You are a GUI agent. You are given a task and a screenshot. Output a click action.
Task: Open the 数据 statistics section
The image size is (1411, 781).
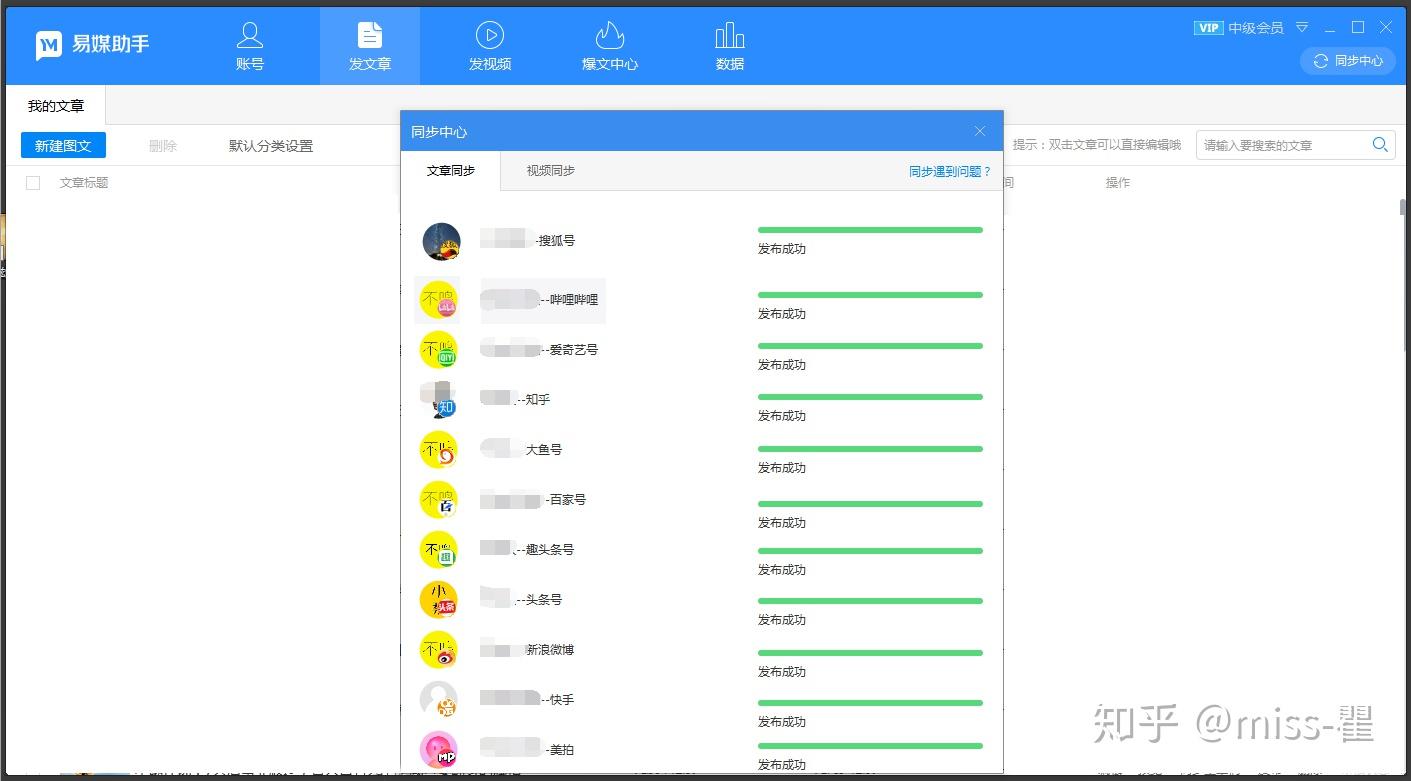[x=730, y=46]
